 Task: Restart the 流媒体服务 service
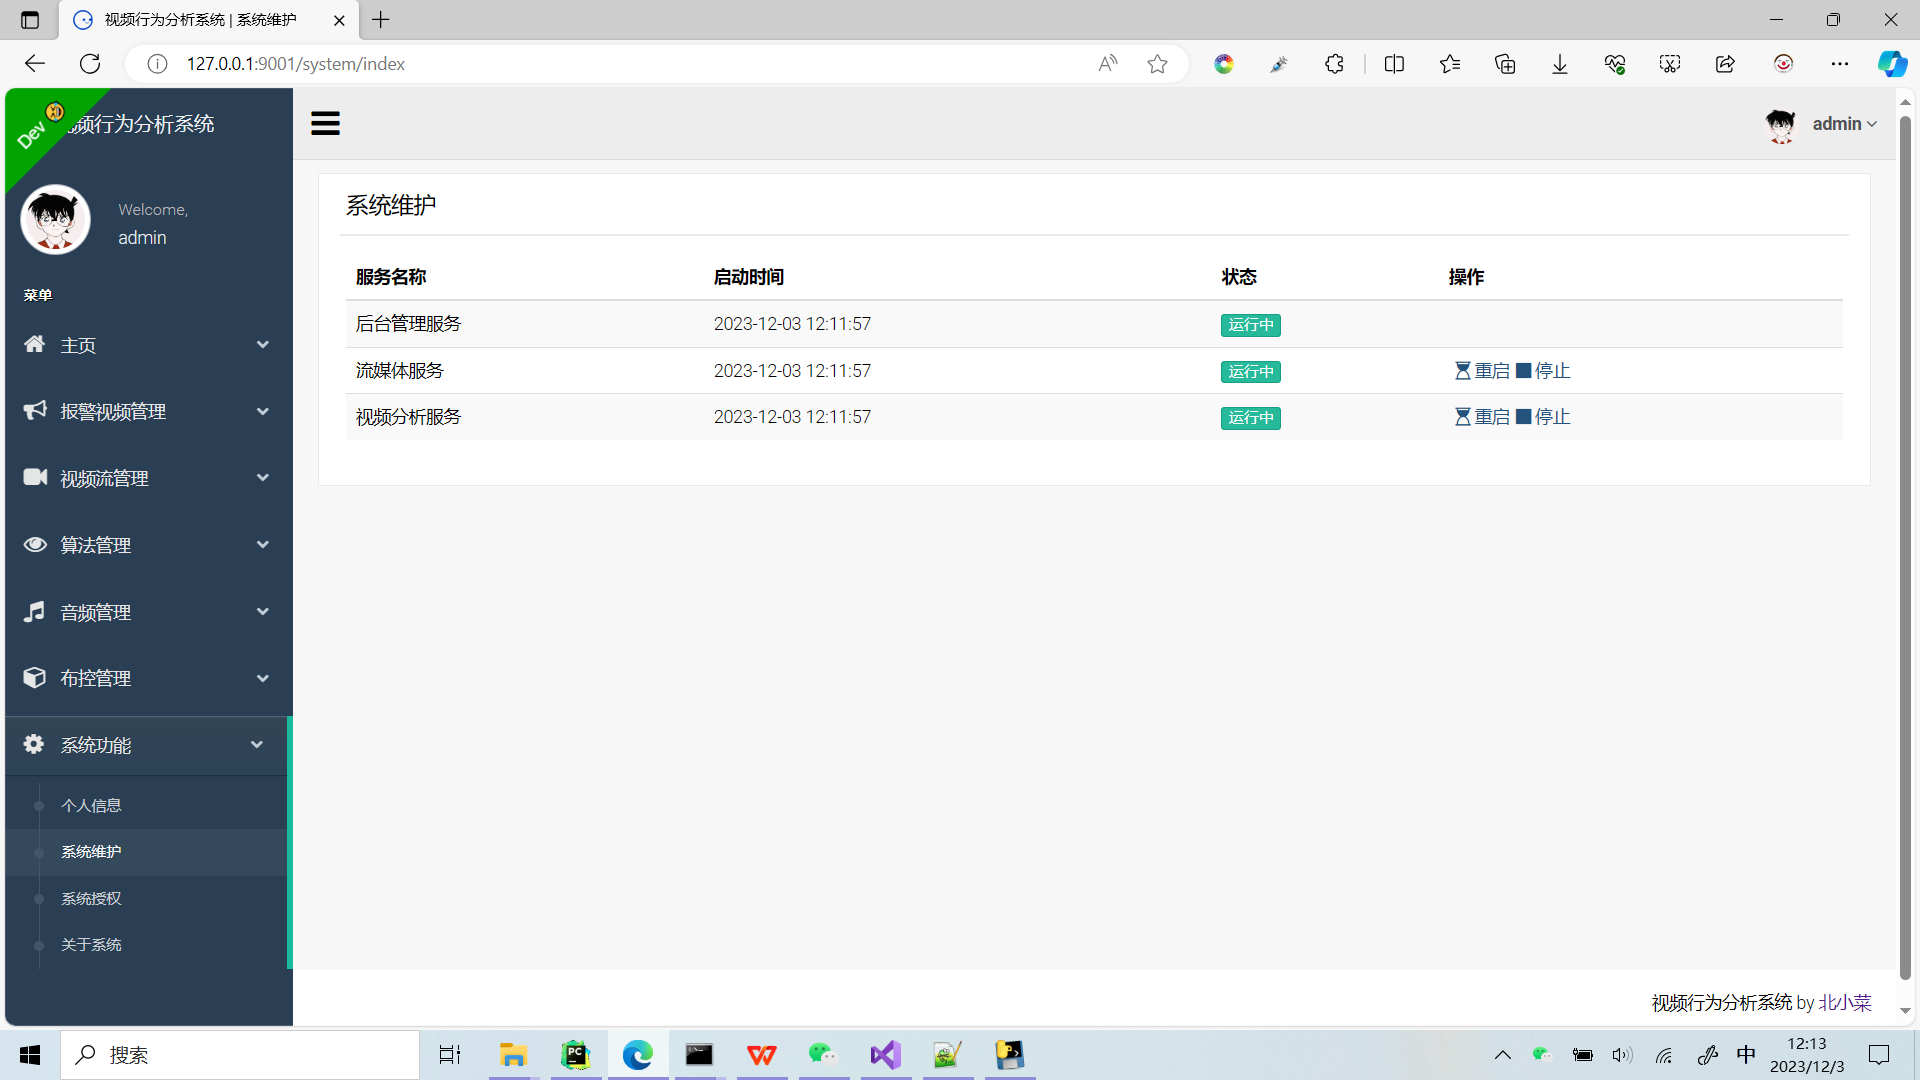1482,371
